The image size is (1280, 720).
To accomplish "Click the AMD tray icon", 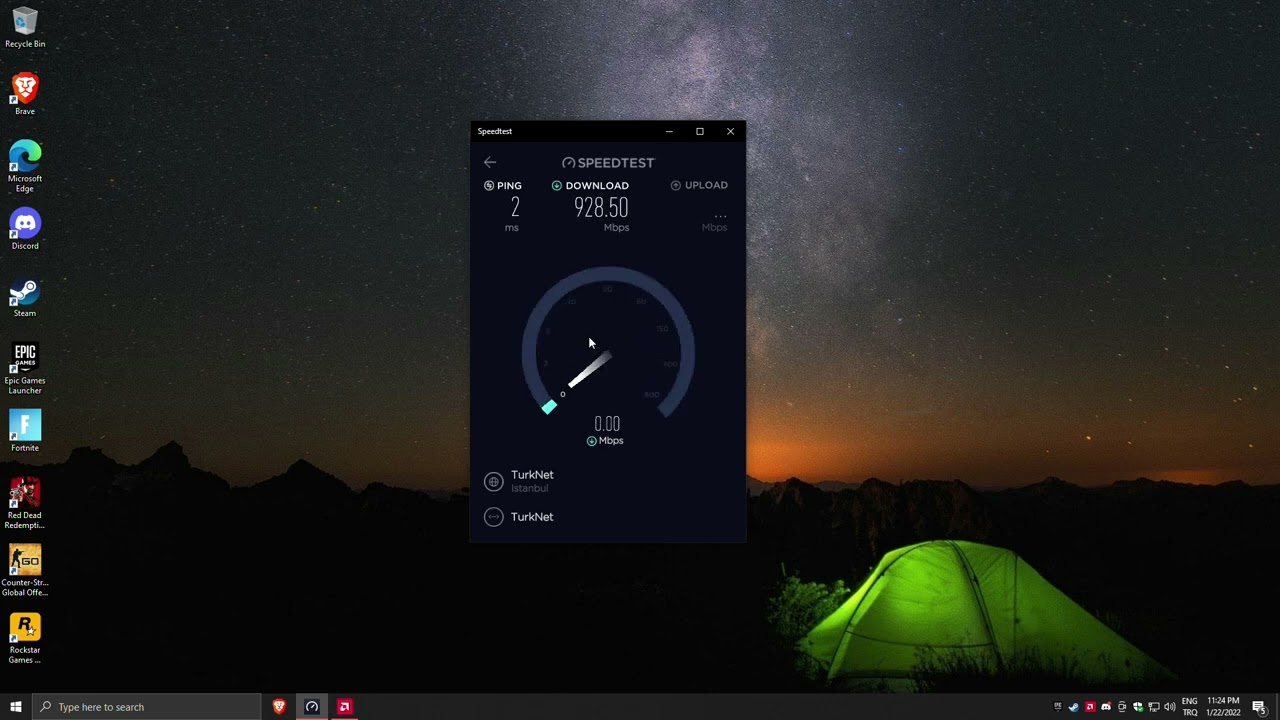I will click(x=1090, y=707).
